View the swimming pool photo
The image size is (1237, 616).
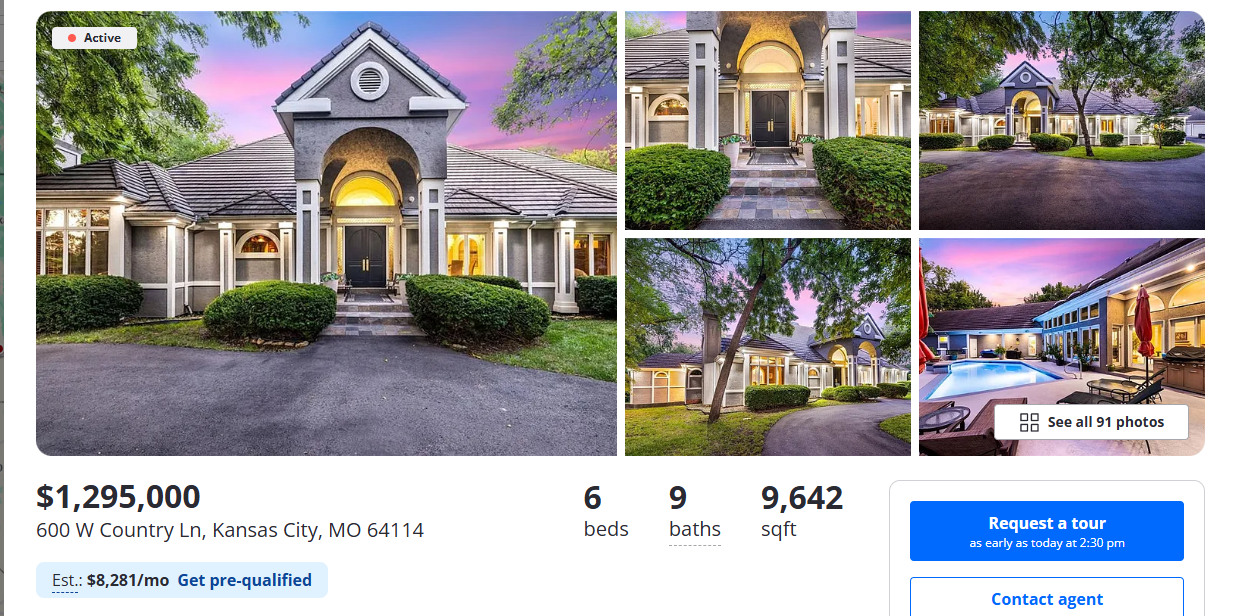1062,347
